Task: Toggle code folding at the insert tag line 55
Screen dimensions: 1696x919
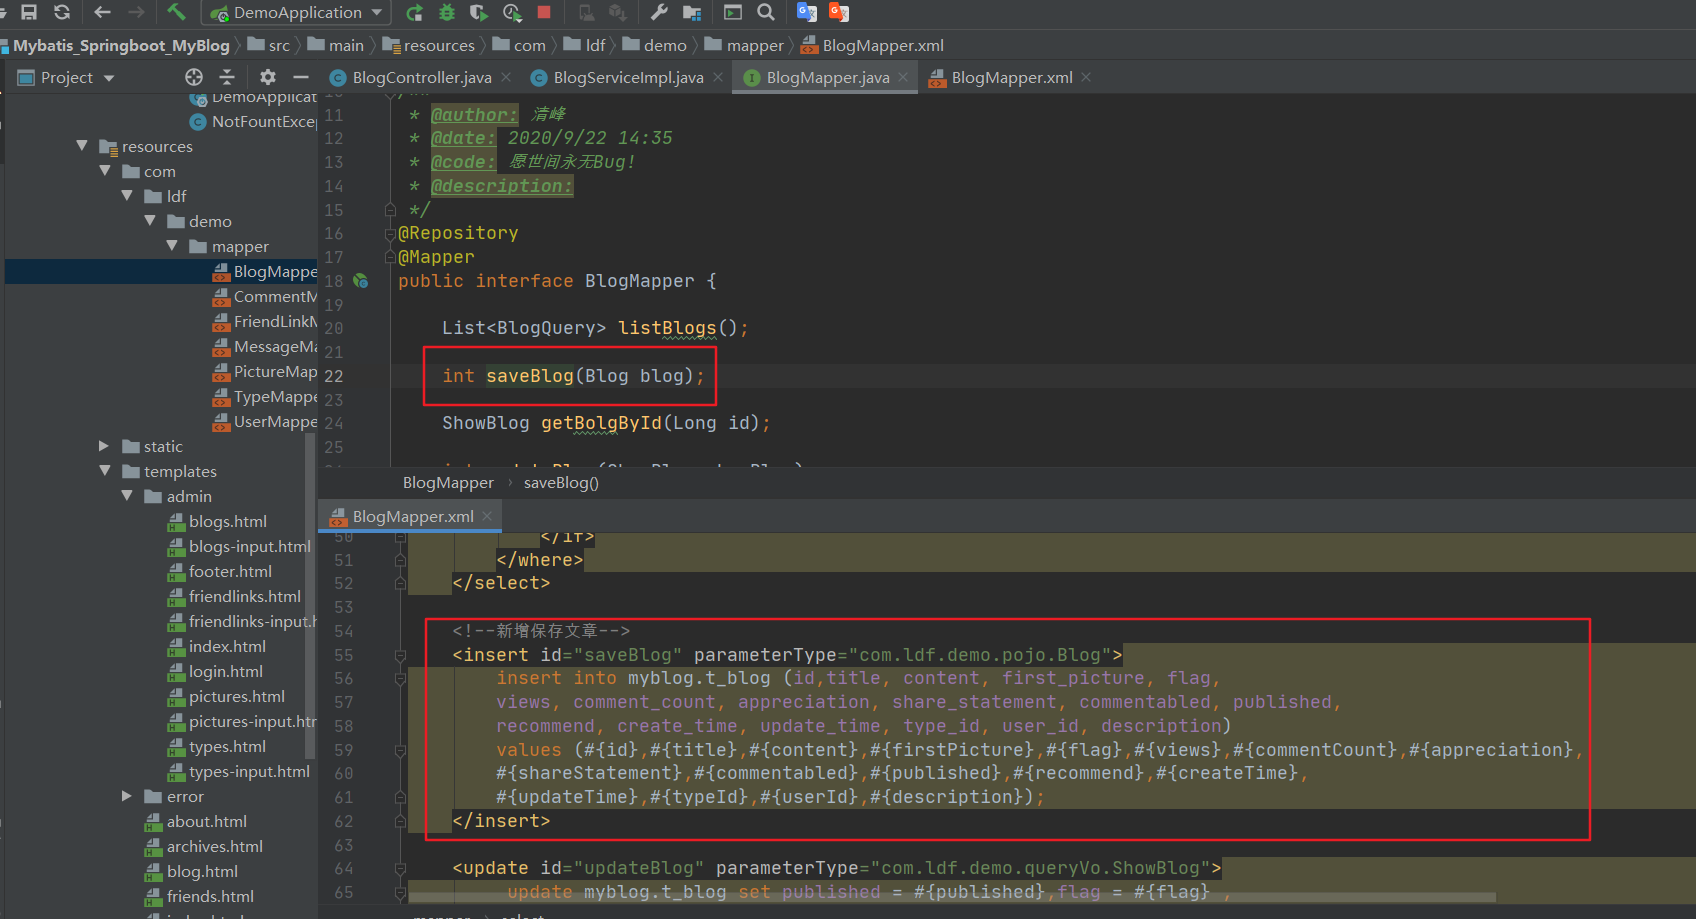Action: click(400, 655)
